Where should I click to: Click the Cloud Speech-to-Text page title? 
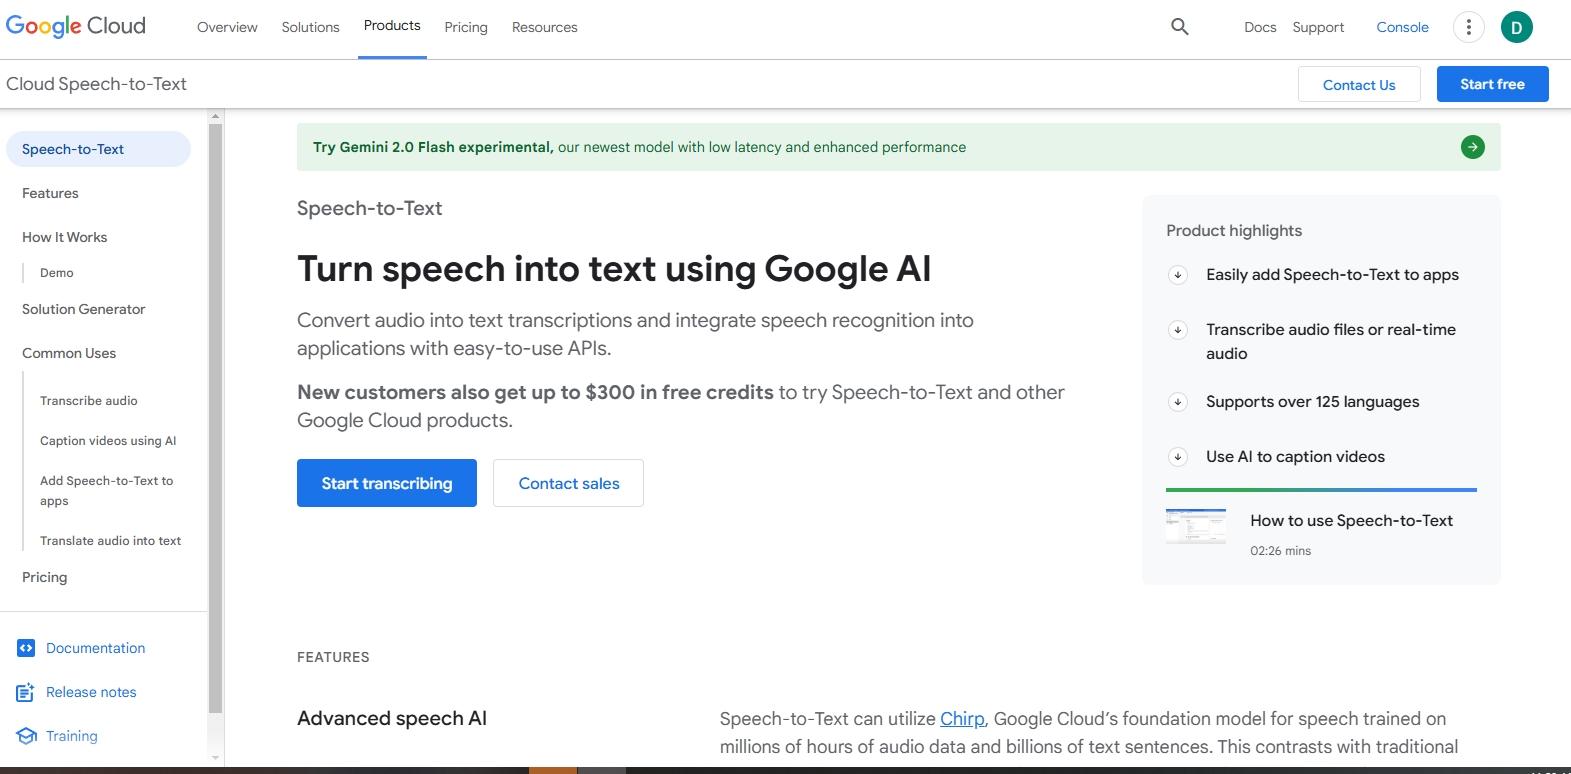(x=96, y=84)
